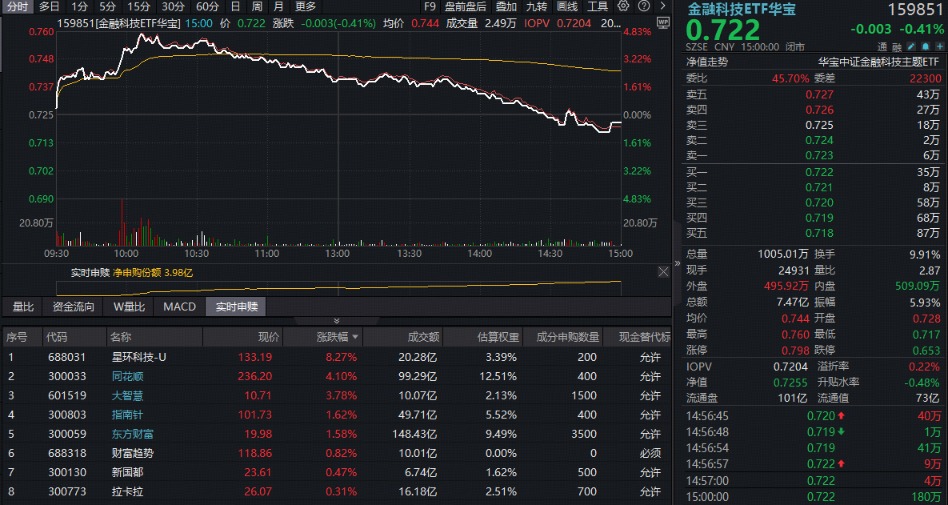Switch to the MACD tab
Image resolution: width=948 pixels, height=505 pixels.
tap(180, 307)
